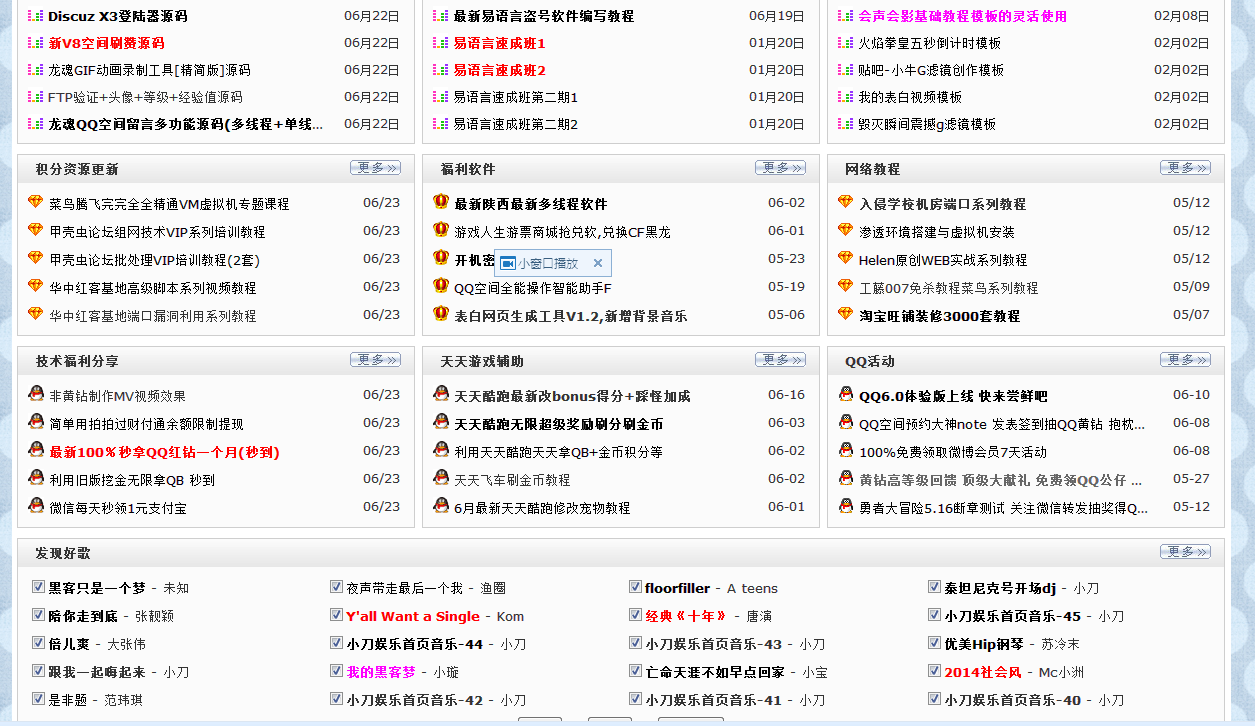Click the penguin icon beside 天天酷跑无限超级奖励刷分刷金币
Image resolution: width=1255 pixels, height=726 pixels.
click(441, 422)
